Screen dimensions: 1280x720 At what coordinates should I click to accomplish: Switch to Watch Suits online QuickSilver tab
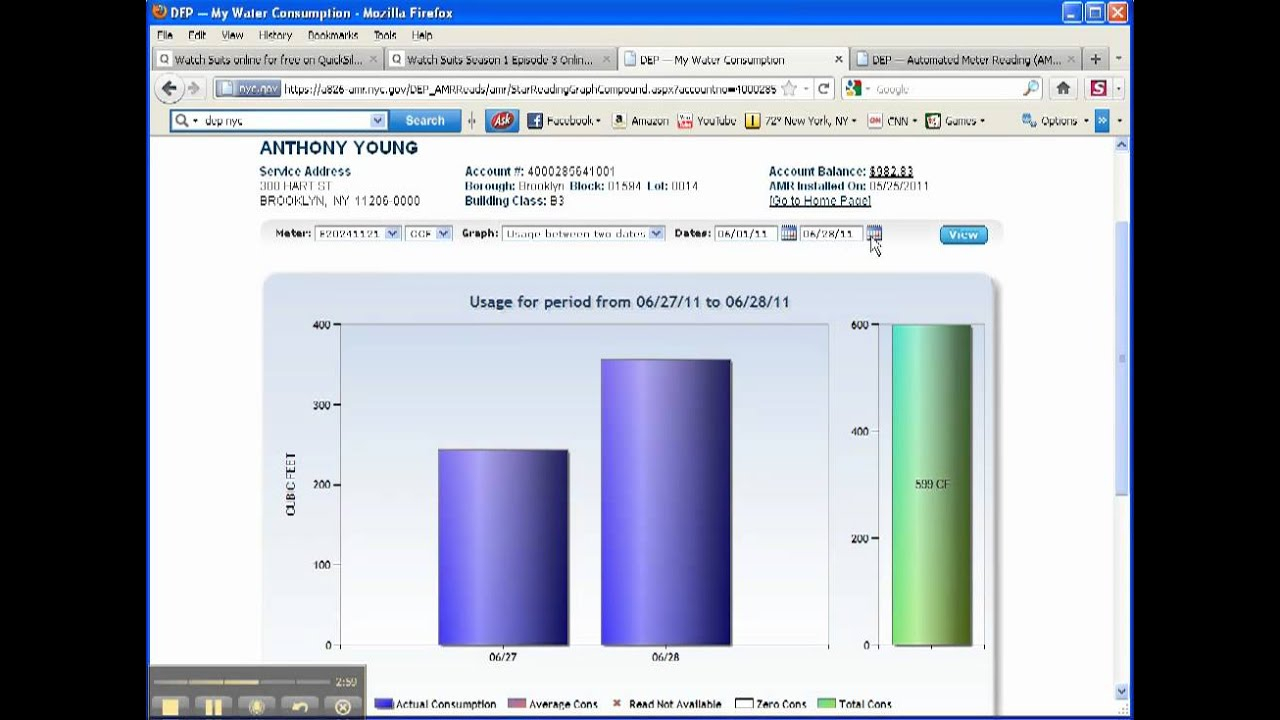pos(267,60)
